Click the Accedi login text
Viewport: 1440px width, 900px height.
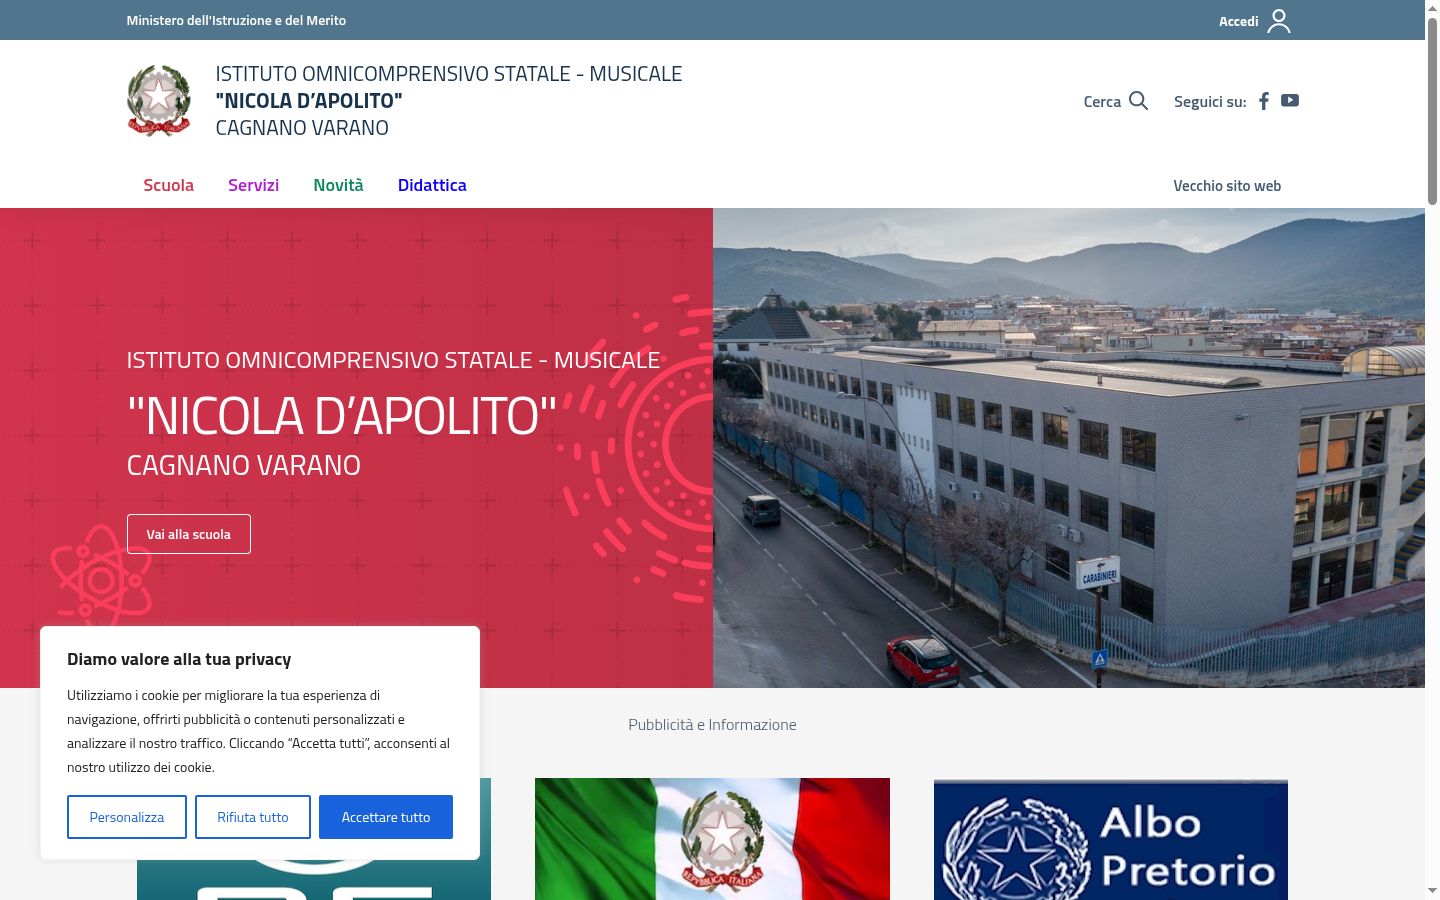(1238, 21)
